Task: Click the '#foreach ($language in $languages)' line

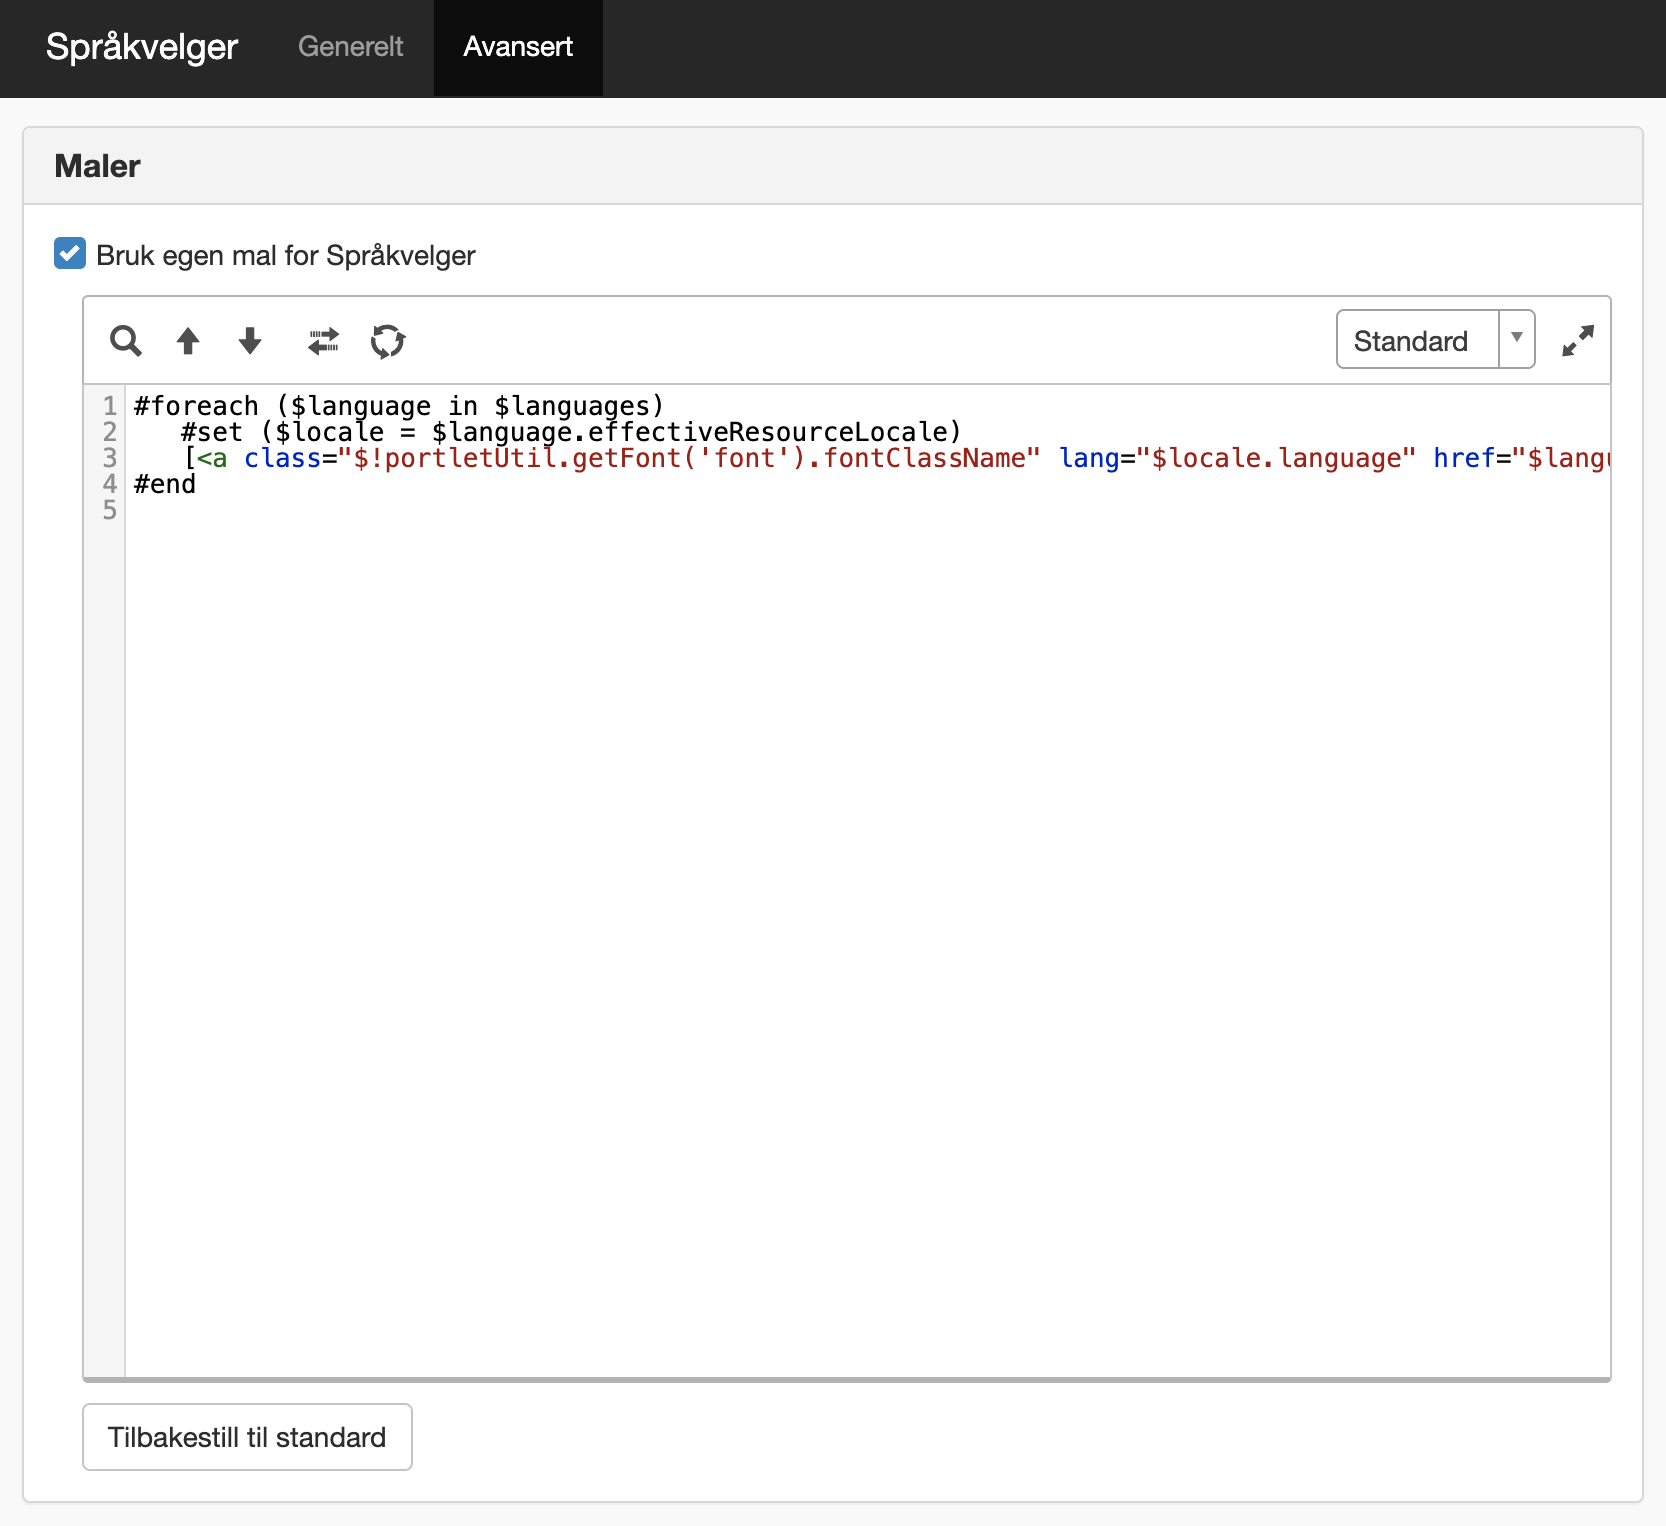Action: (x=399, y=406)
